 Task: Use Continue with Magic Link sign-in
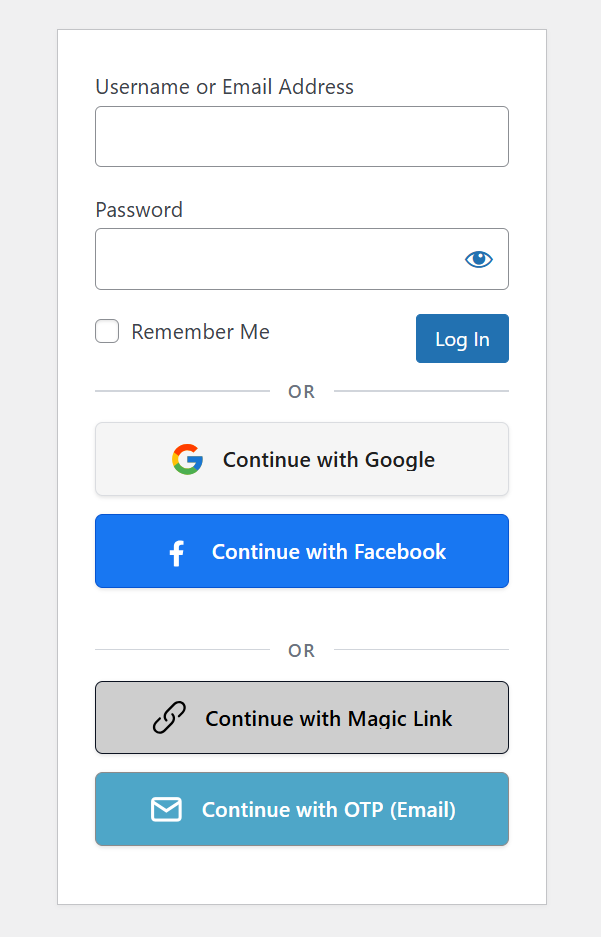(x=301, y=717)
